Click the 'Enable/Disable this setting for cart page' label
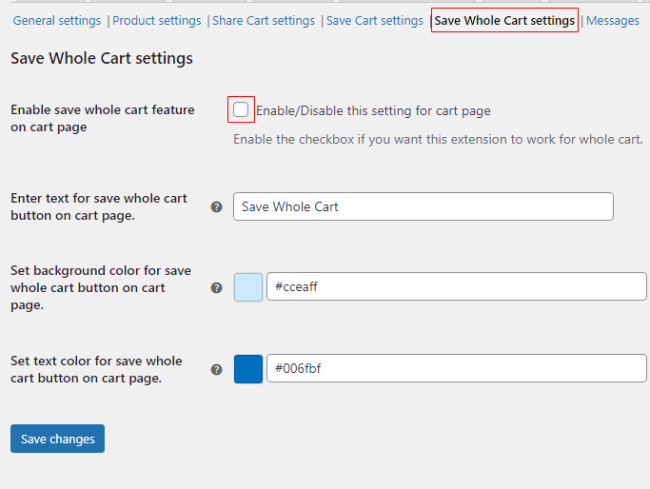650x489 pixels. (373, 111)
